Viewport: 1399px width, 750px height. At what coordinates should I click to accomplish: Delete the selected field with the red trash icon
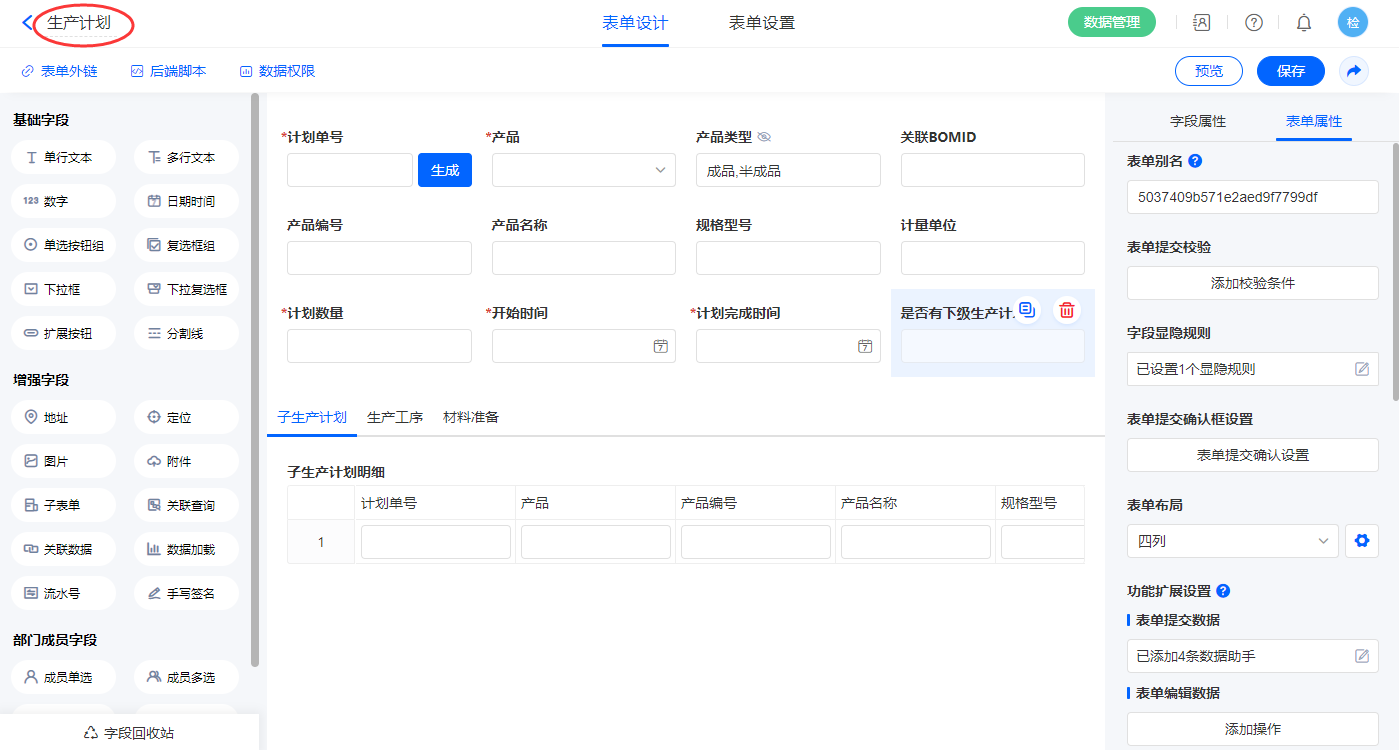[1067, 310]
